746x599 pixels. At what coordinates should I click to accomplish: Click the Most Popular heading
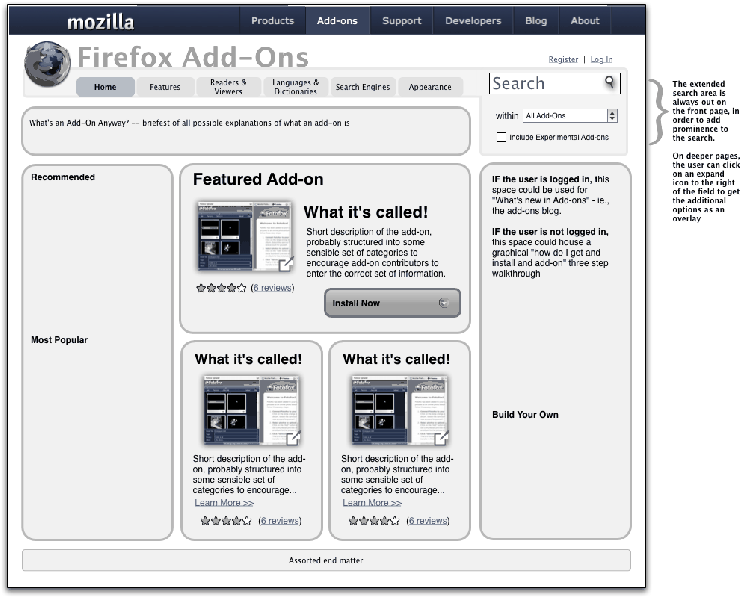[59, 340]
